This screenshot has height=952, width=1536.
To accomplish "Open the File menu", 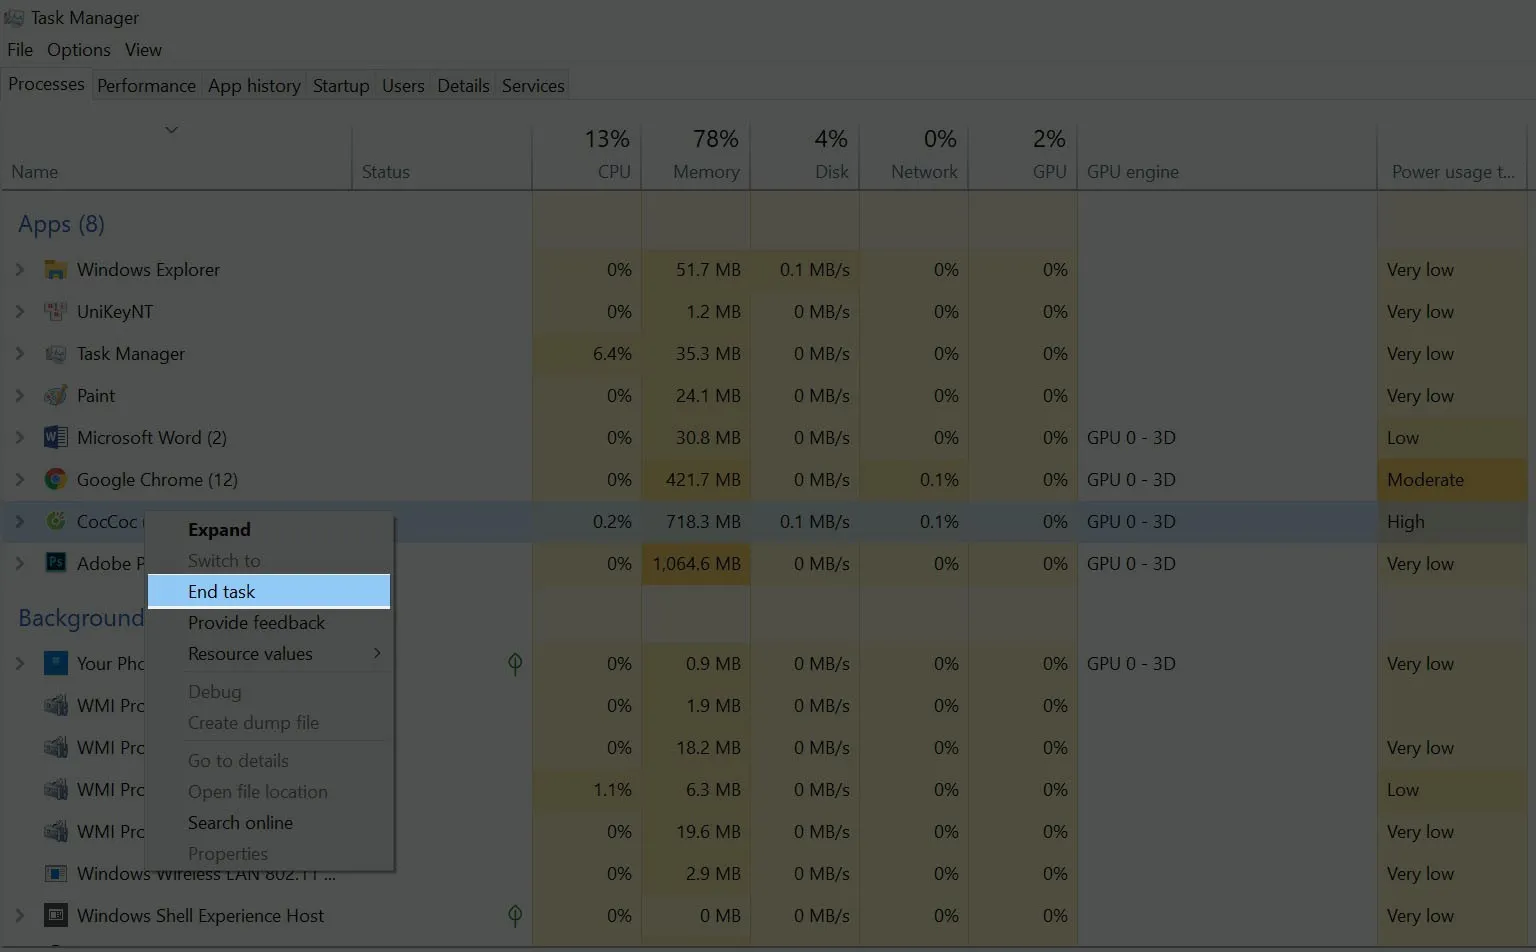I will (x=20, y=50).
